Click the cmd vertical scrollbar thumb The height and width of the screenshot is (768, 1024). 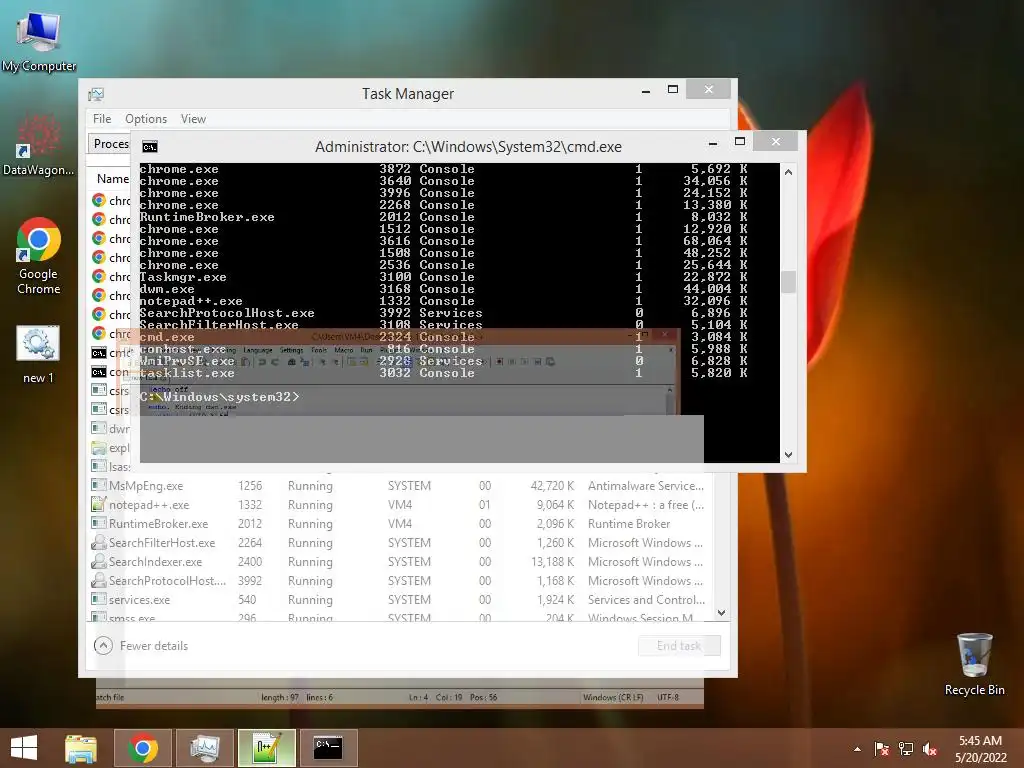point(788,282)
